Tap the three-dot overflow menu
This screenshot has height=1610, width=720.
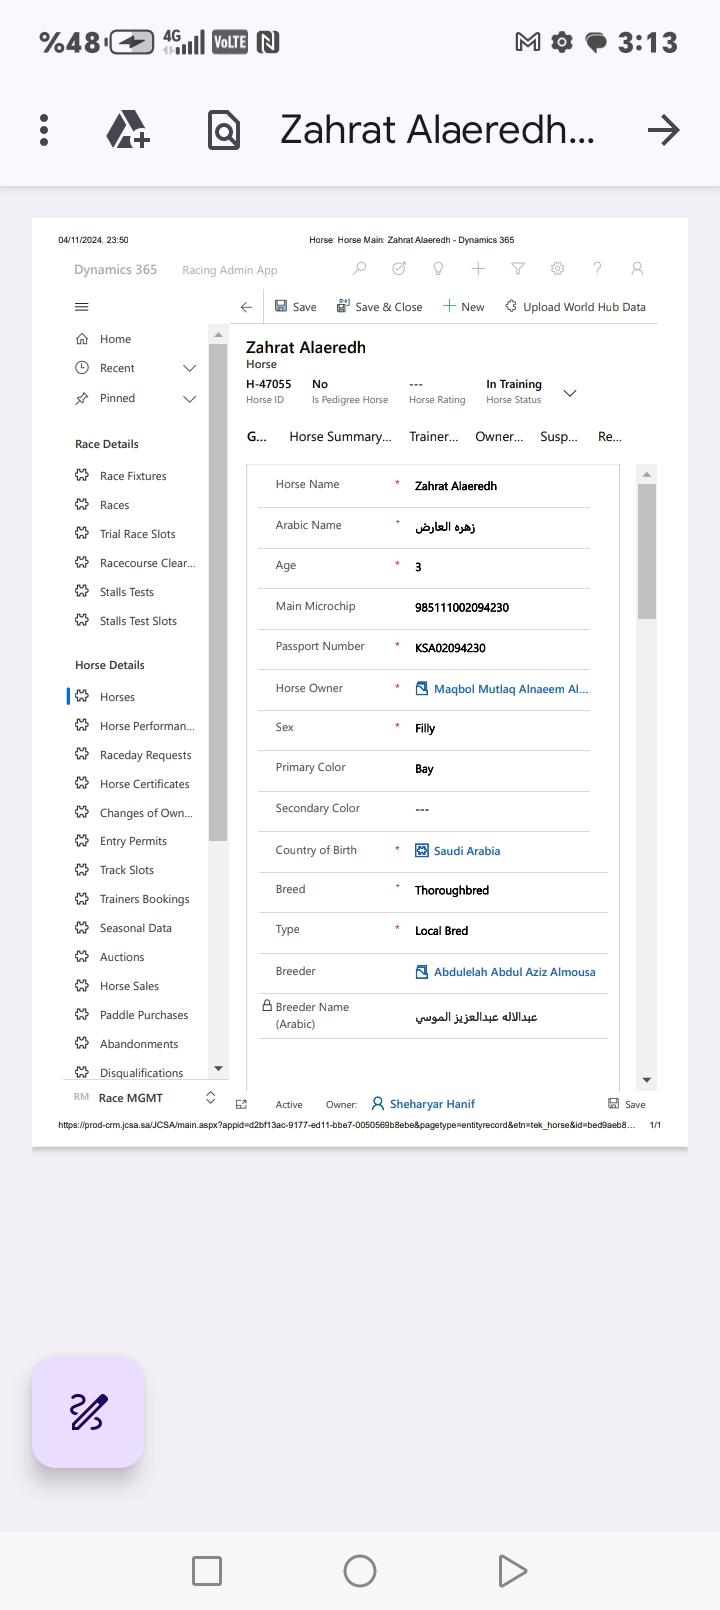pos(44,130)
